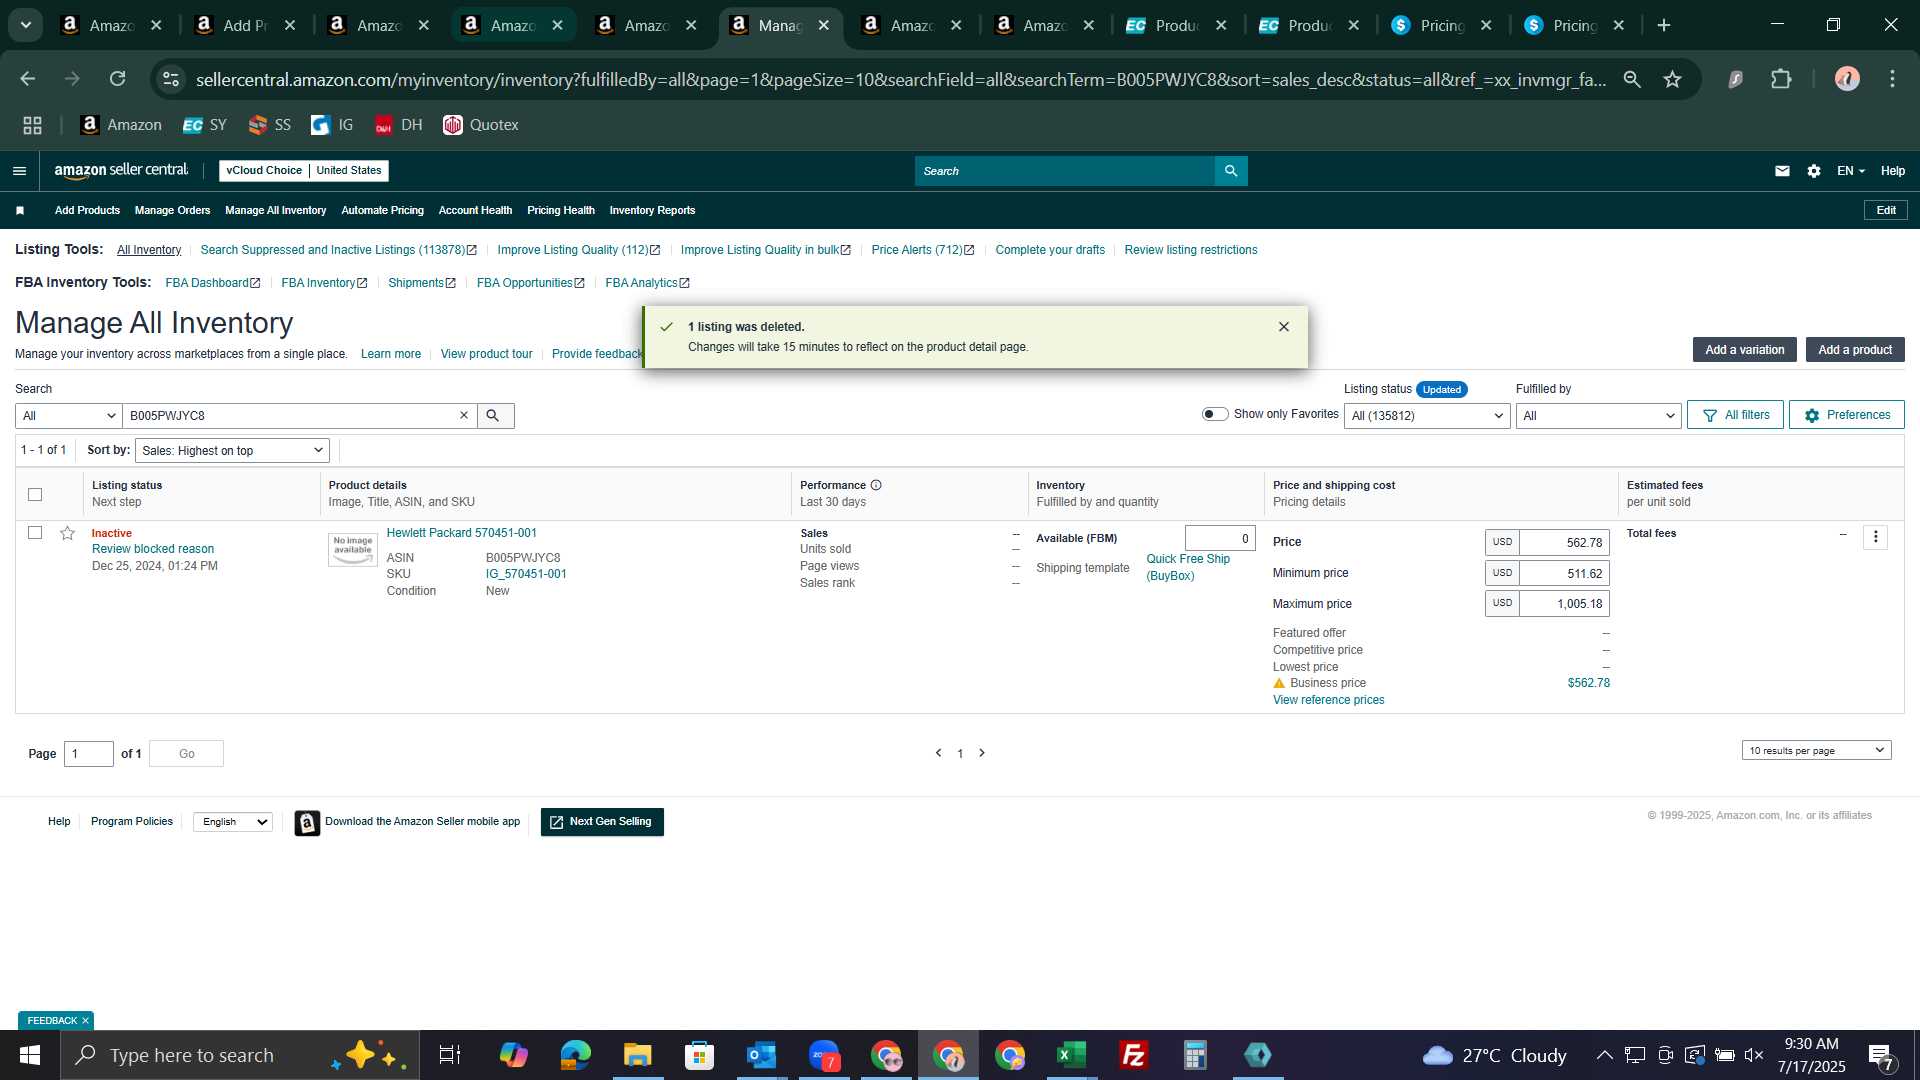Clear the inventory search term
This screenshot has width=1920, height=1080.
464,416
